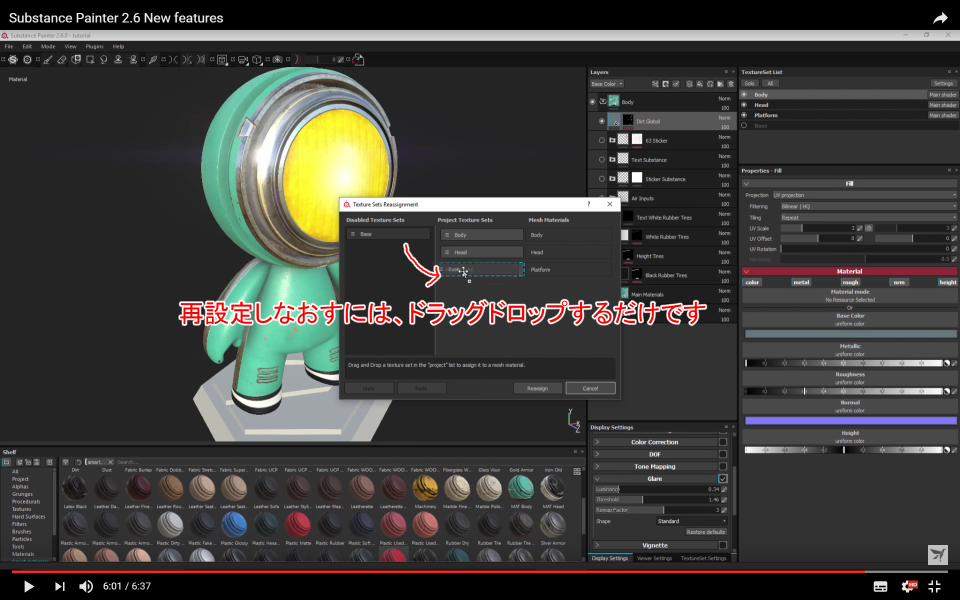960x600 pixels.
Task: Adjust the Glare Luminance slider
Action: click(658, 489)
